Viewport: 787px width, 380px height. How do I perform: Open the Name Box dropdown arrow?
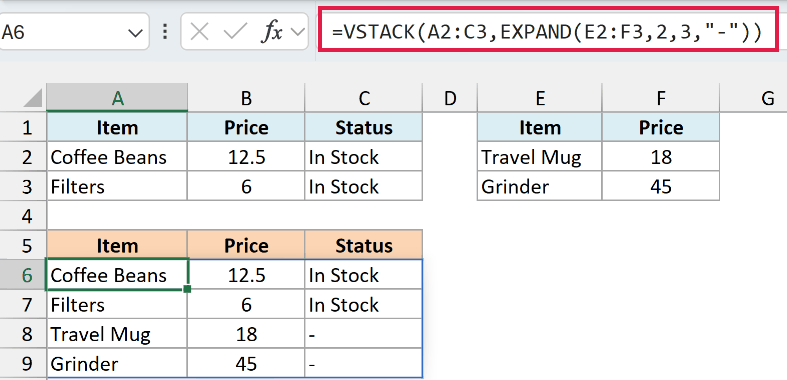pos(135,33)
